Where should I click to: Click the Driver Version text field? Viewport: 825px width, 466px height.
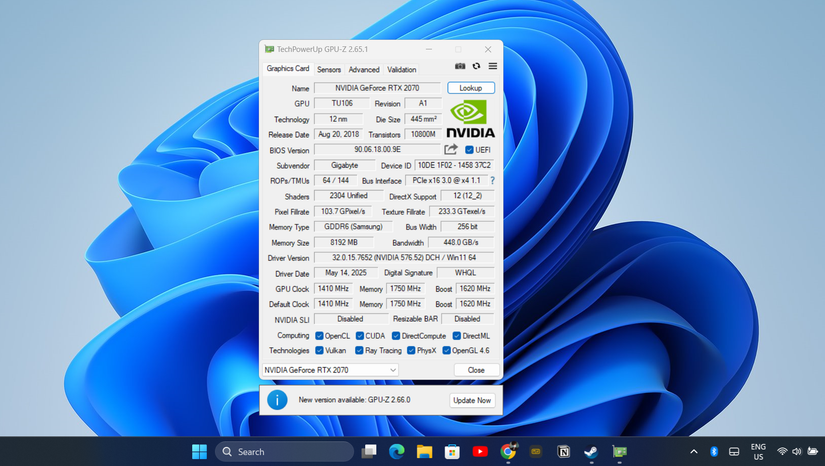pyautogui.click(x=405, y=258)
